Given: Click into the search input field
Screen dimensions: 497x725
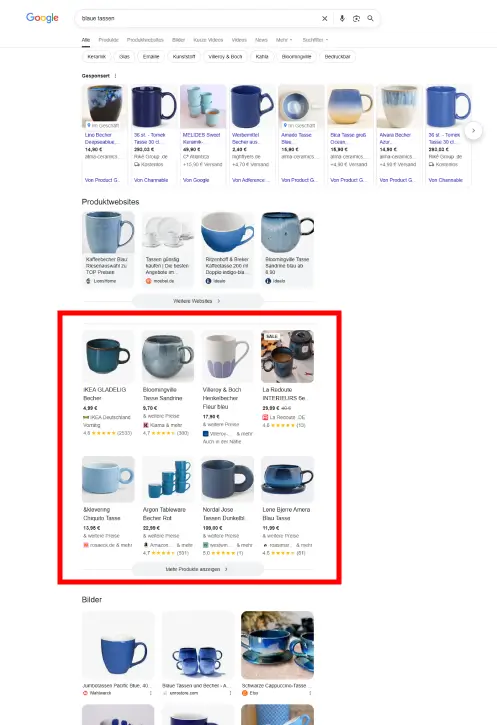Looking at the screenshot, I should [199, 18].
